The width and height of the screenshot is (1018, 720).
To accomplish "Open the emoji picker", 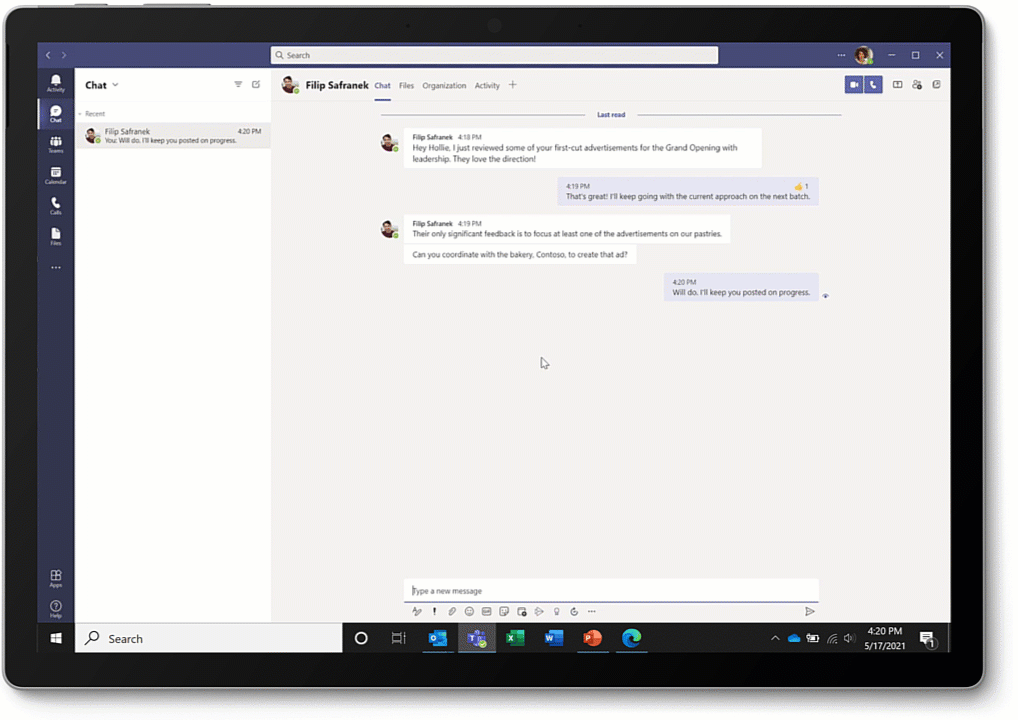I will (x=469, y=611).
